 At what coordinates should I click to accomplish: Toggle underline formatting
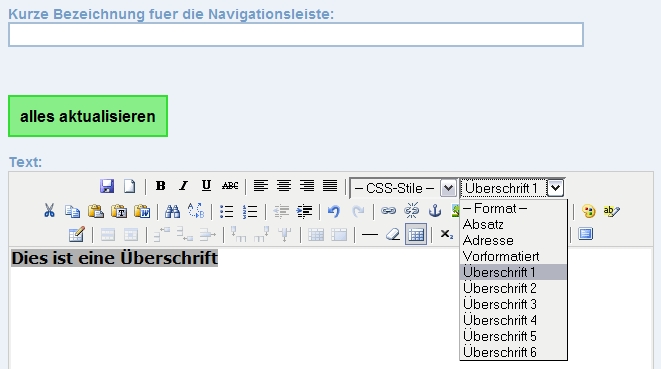click(206, 186)
